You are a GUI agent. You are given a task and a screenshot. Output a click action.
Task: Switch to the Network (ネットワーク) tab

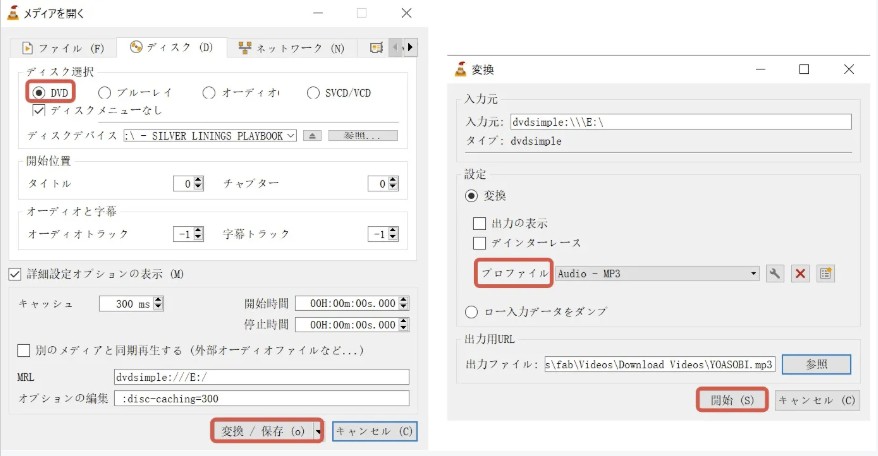(x=292, y=48)
